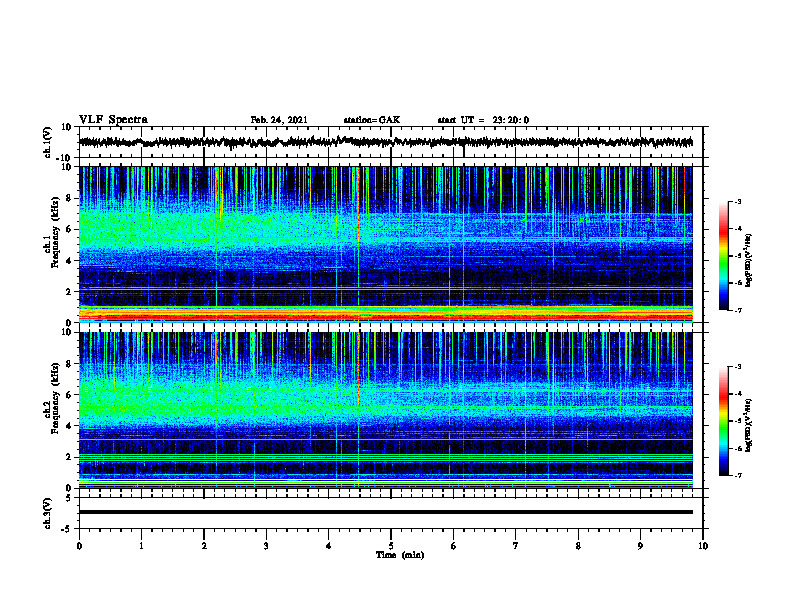792x612 pixels.
Task: Click time axis tick label '2'
Action: [204, 546]
